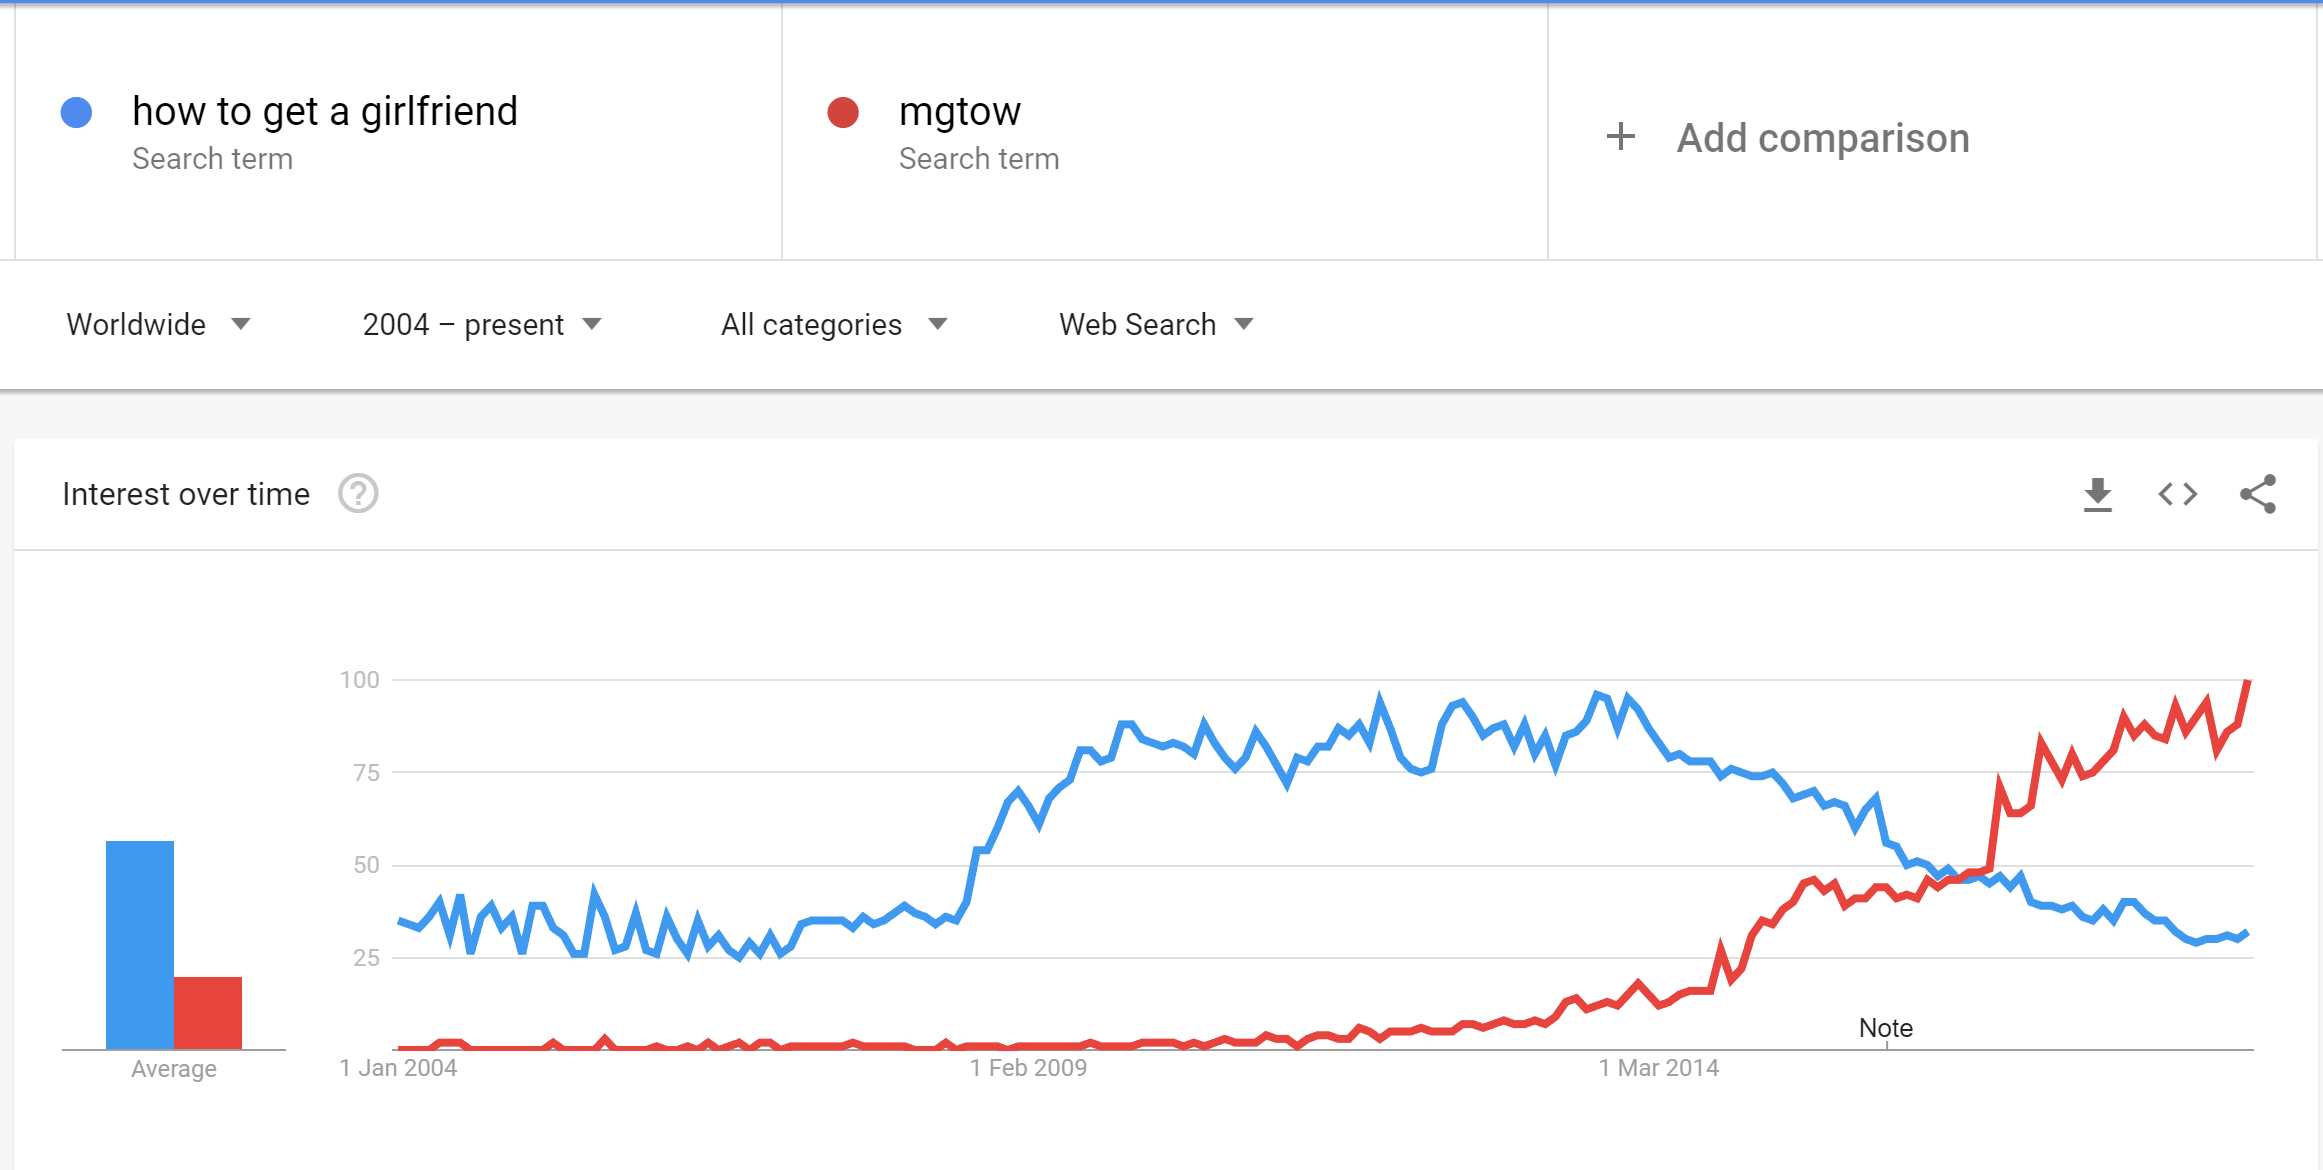This screenshot has height=1170, width=2323.
Task: Click the 1 Mar 2014 axis label
Action: pos(1659,1068)
